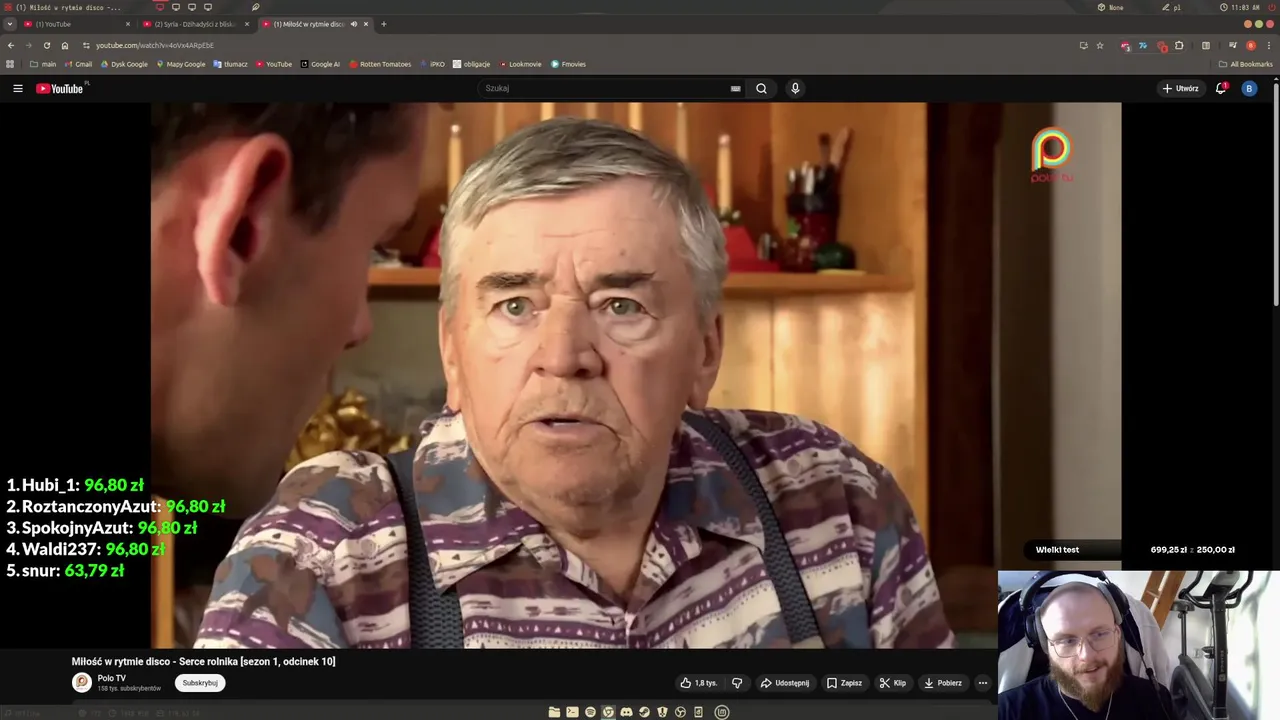Subscribe to Polo TV with Subskrybuj
1280x720 pixels.
[x=200, y=683]
